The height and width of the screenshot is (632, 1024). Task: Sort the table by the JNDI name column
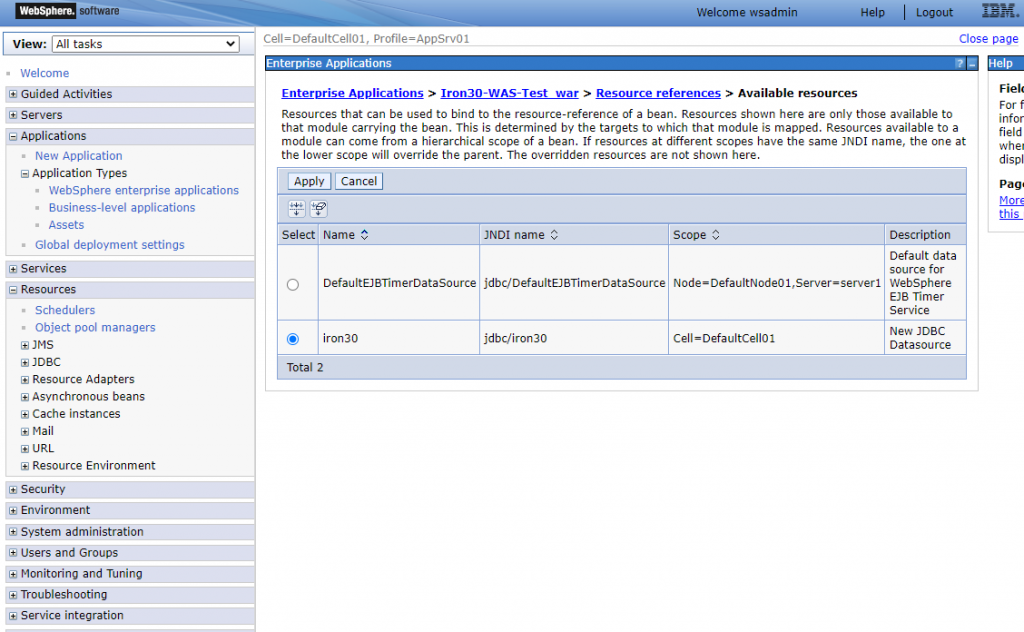coord(554,235)
